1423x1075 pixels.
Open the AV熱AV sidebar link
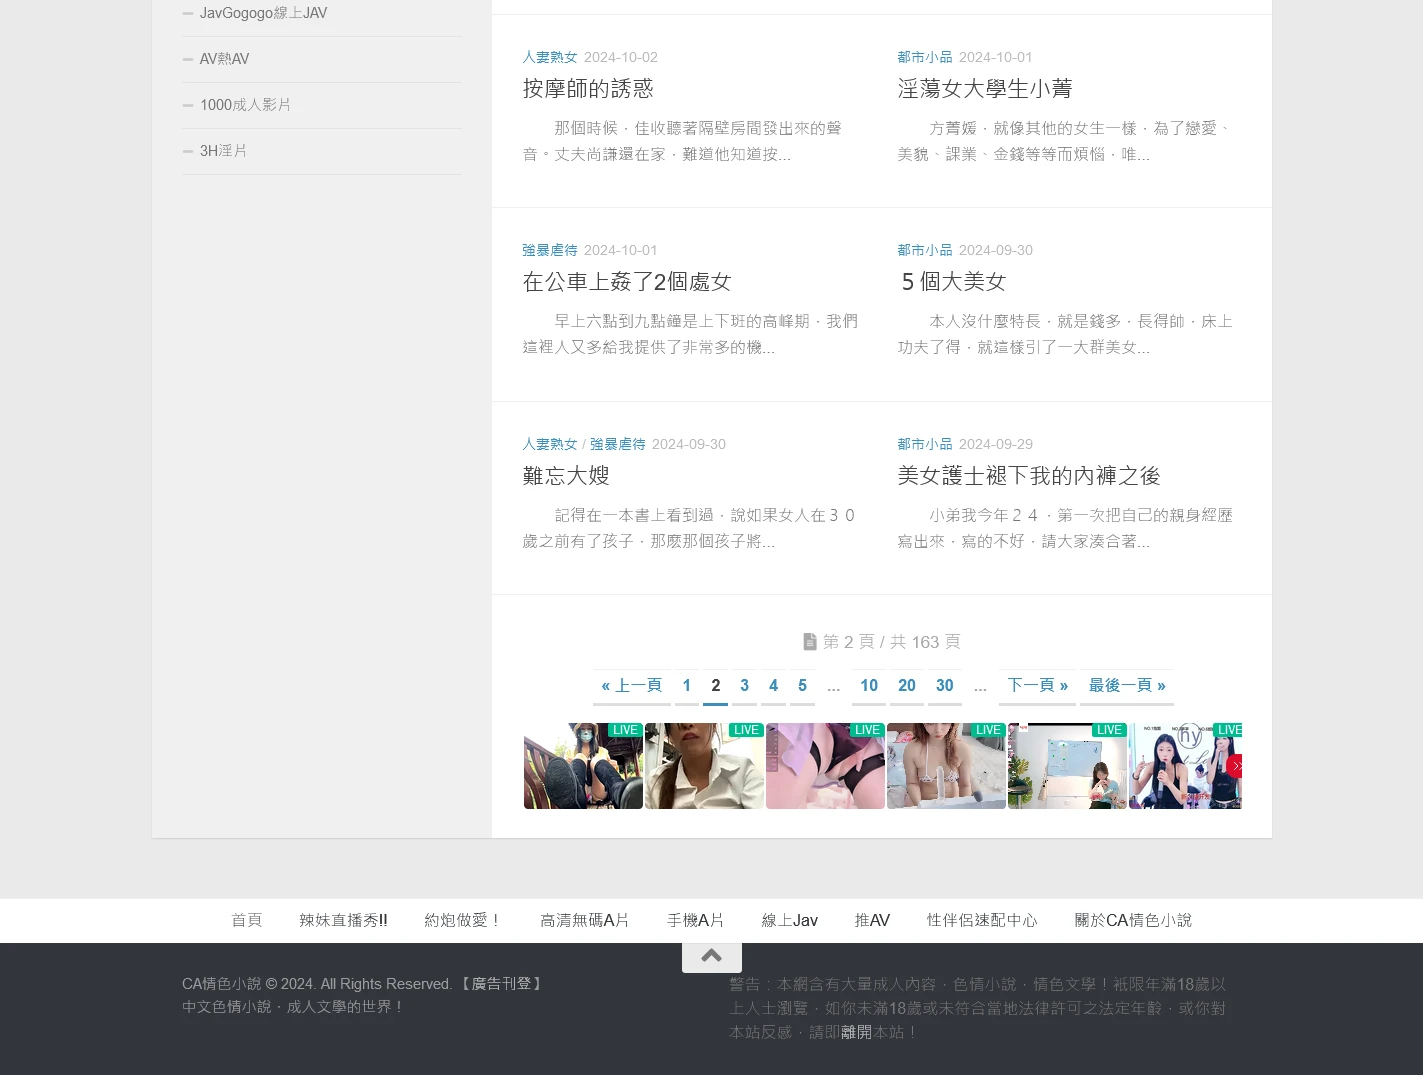tap(224, 59)
